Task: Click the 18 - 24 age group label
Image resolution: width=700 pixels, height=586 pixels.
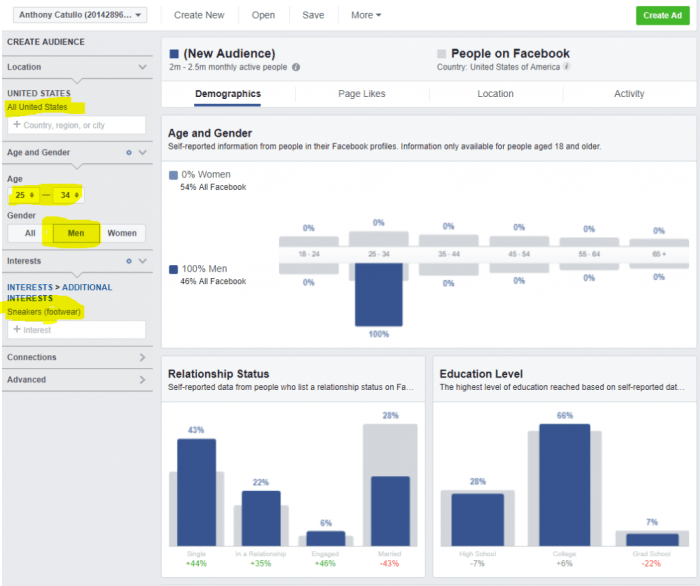Action: pyautogui.click(x=309, y=254)
